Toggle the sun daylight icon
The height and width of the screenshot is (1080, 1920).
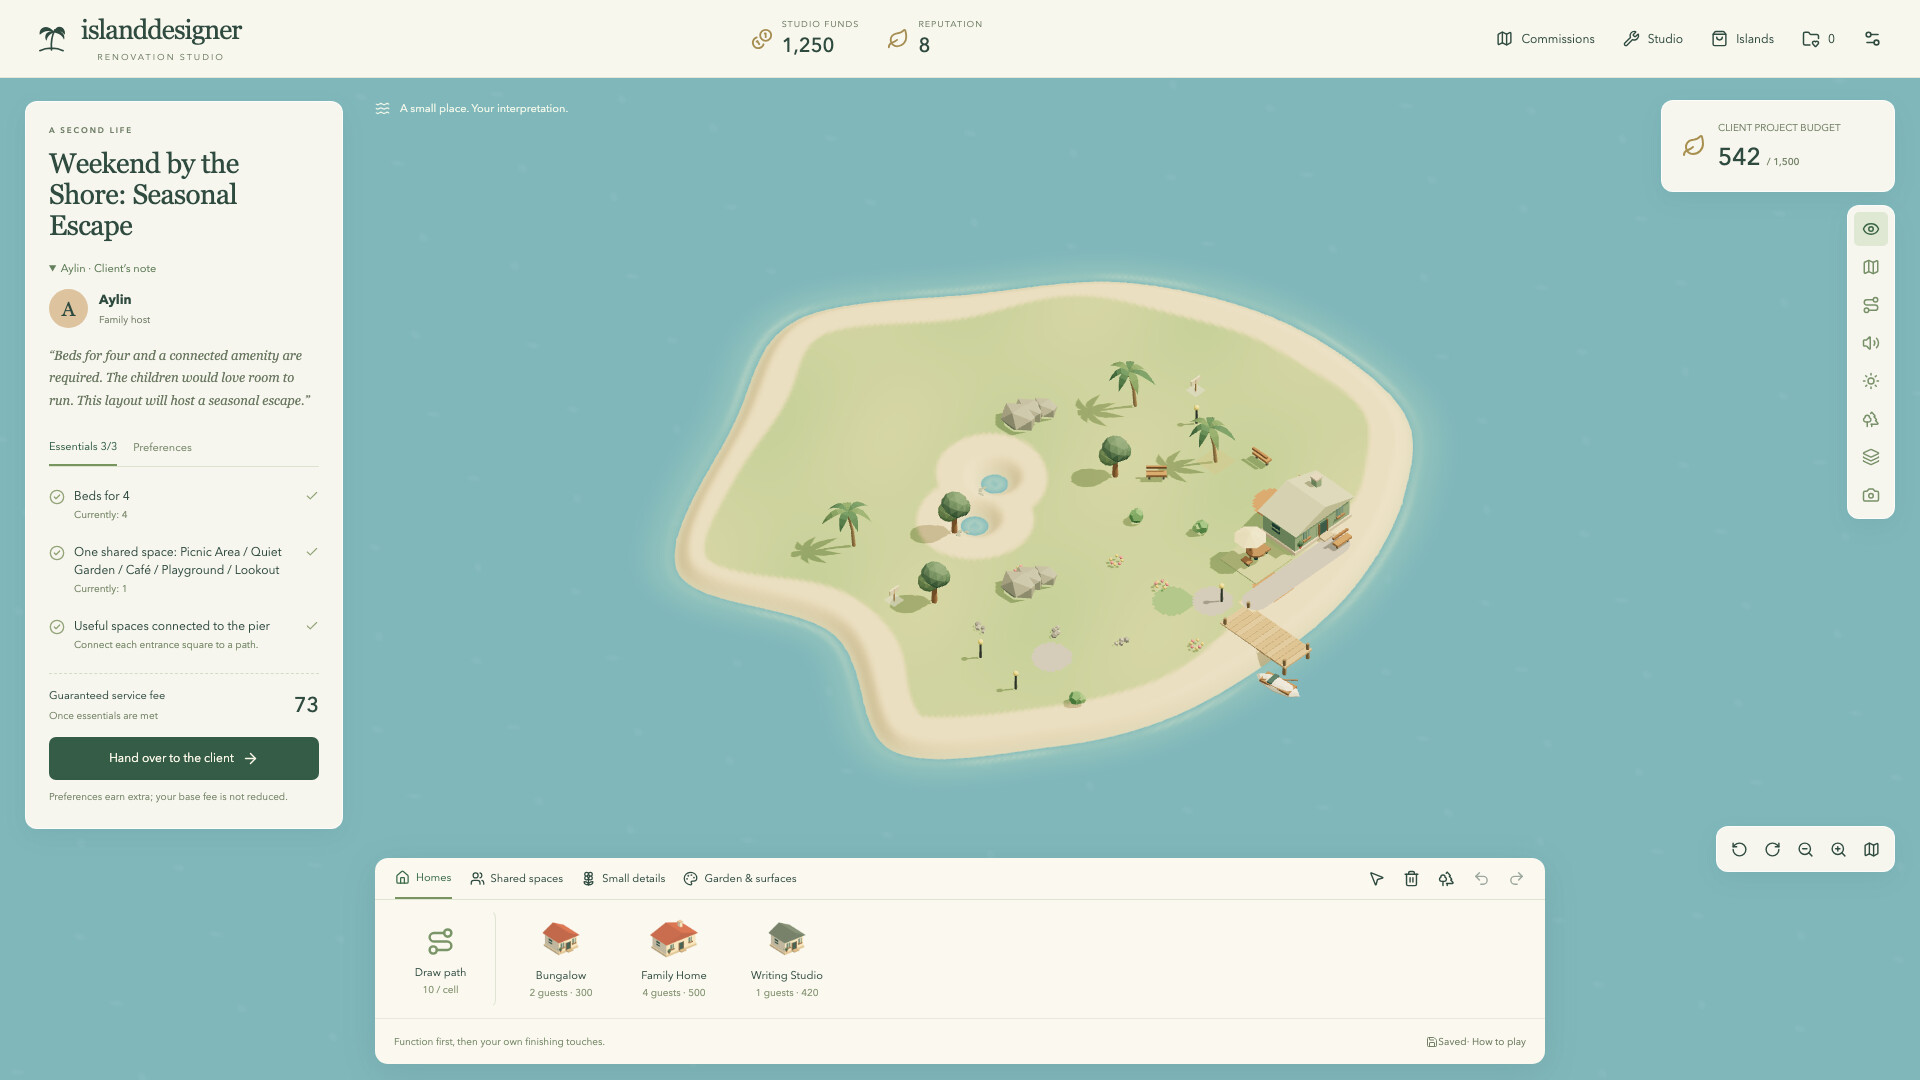click(1870, 381)
